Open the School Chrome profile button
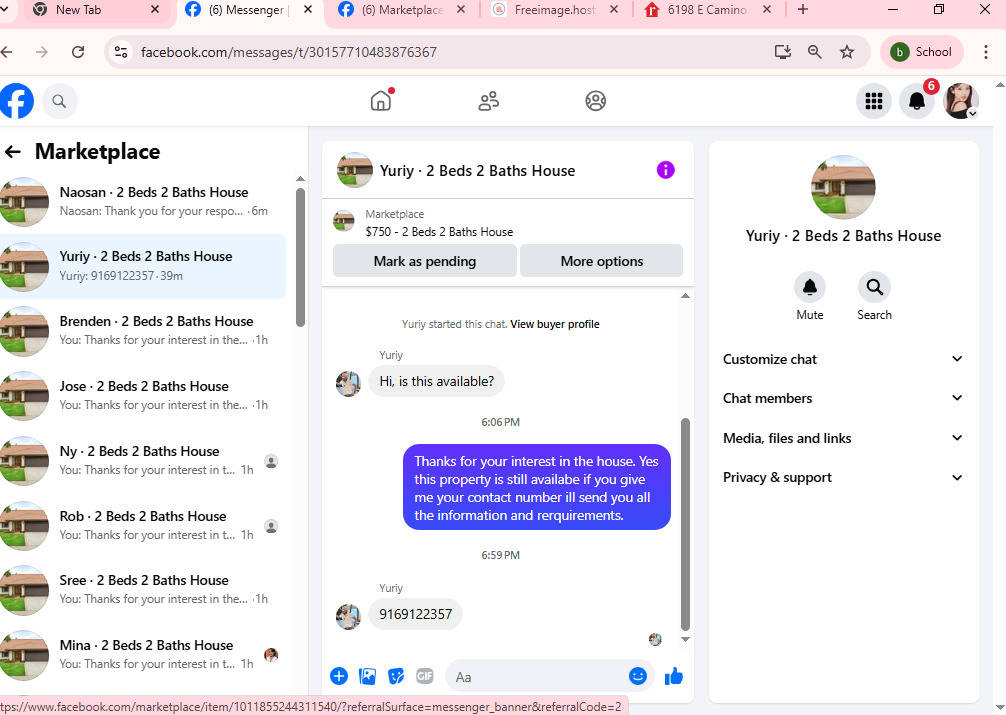This screenshot has height=715, width=1006. tap(922, 52)
